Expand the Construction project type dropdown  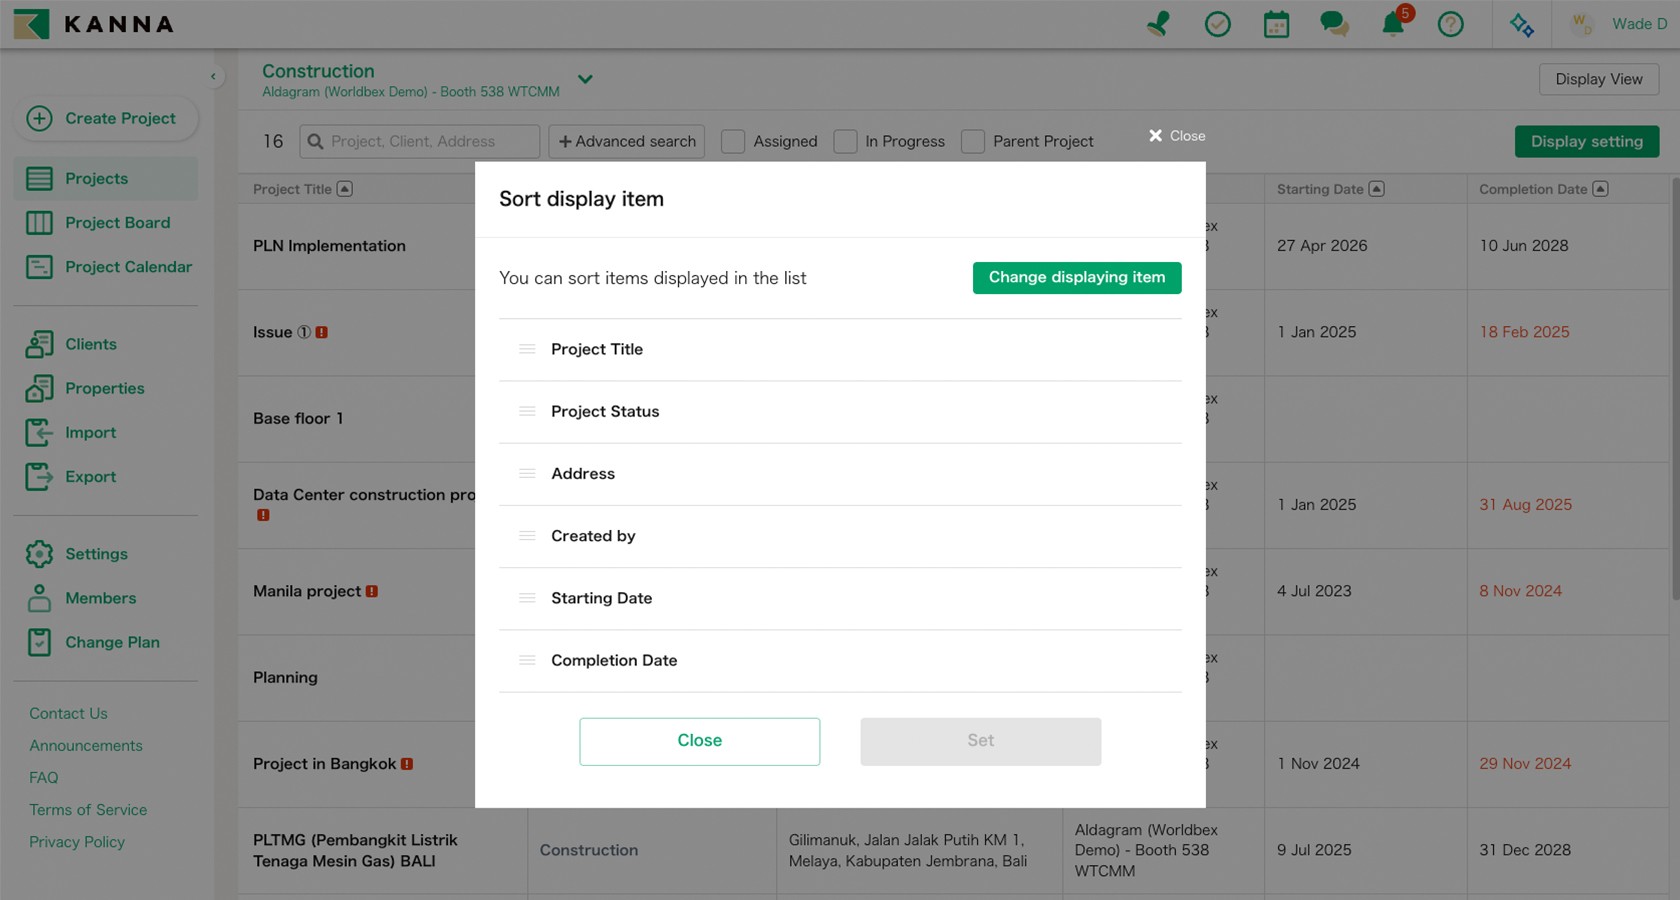point(585,79)
